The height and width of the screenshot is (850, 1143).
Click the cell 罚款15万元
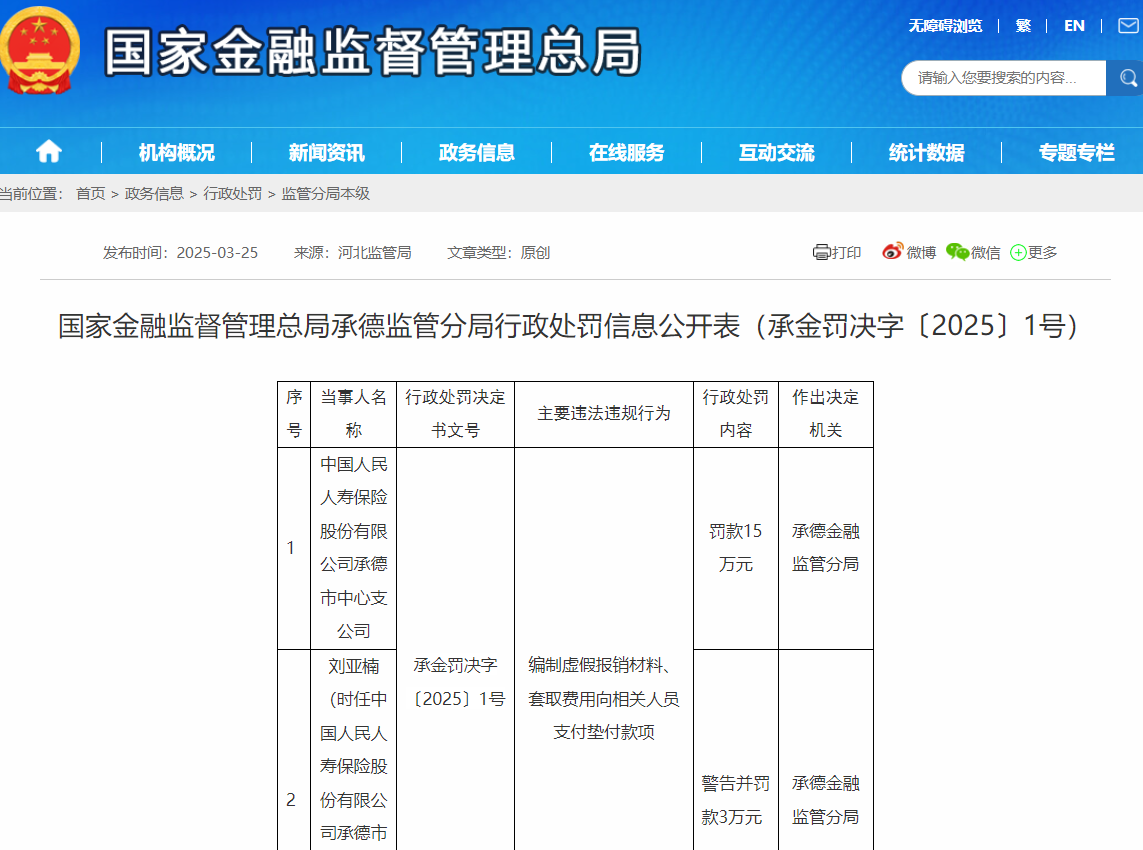736,547
